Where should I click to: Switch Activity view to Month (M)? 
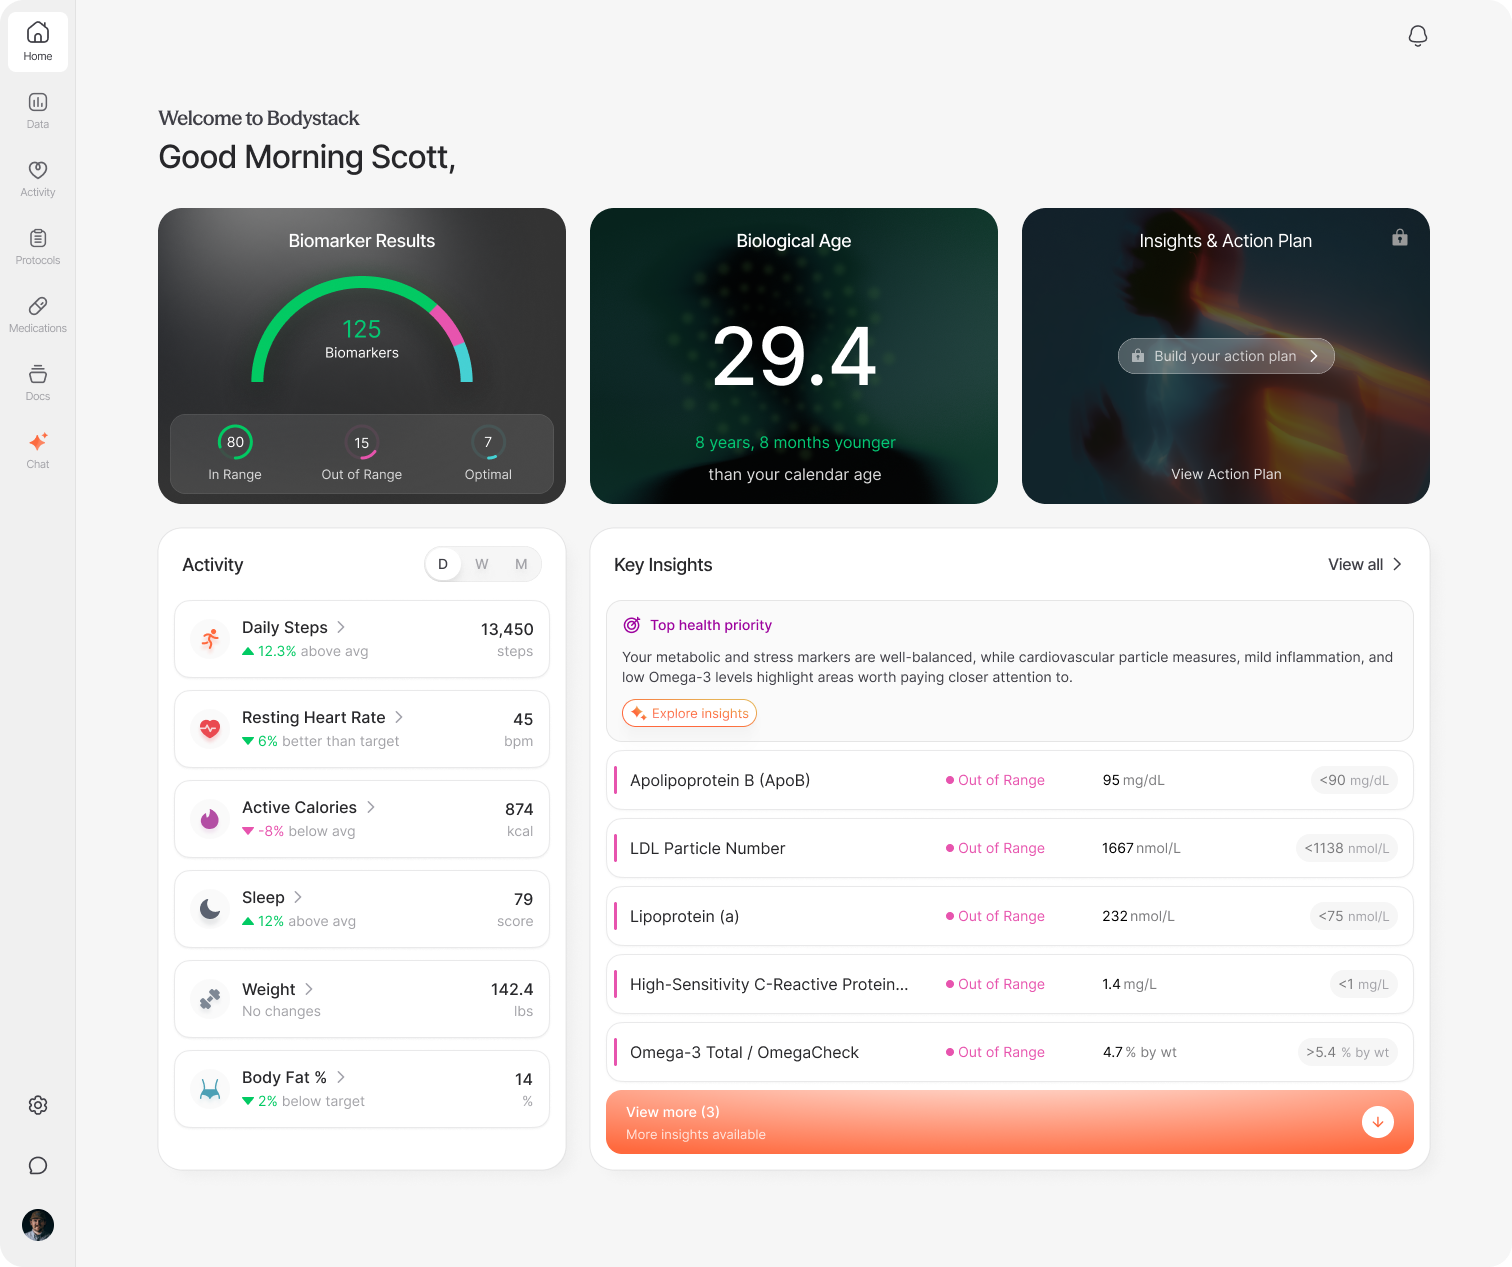pos(521,564)
